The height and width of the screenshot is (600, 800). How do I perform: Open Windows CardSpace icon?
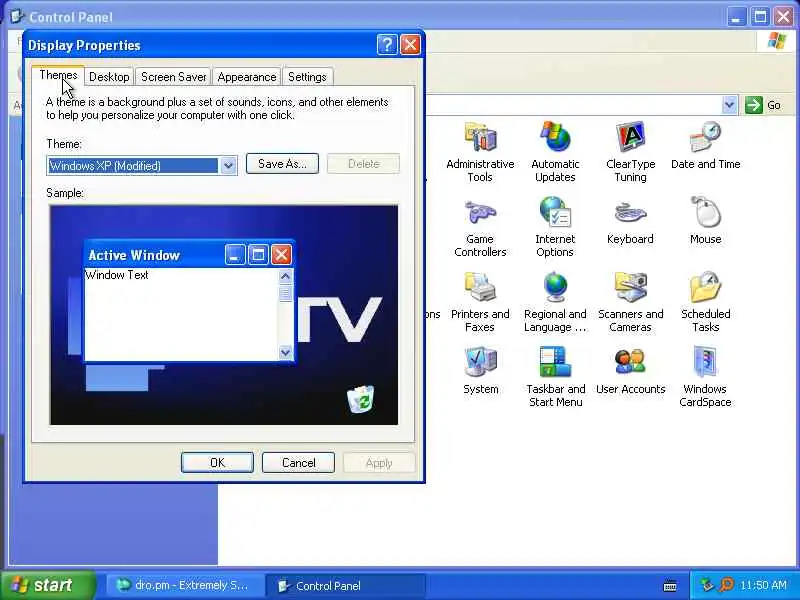tap(706, 362)
